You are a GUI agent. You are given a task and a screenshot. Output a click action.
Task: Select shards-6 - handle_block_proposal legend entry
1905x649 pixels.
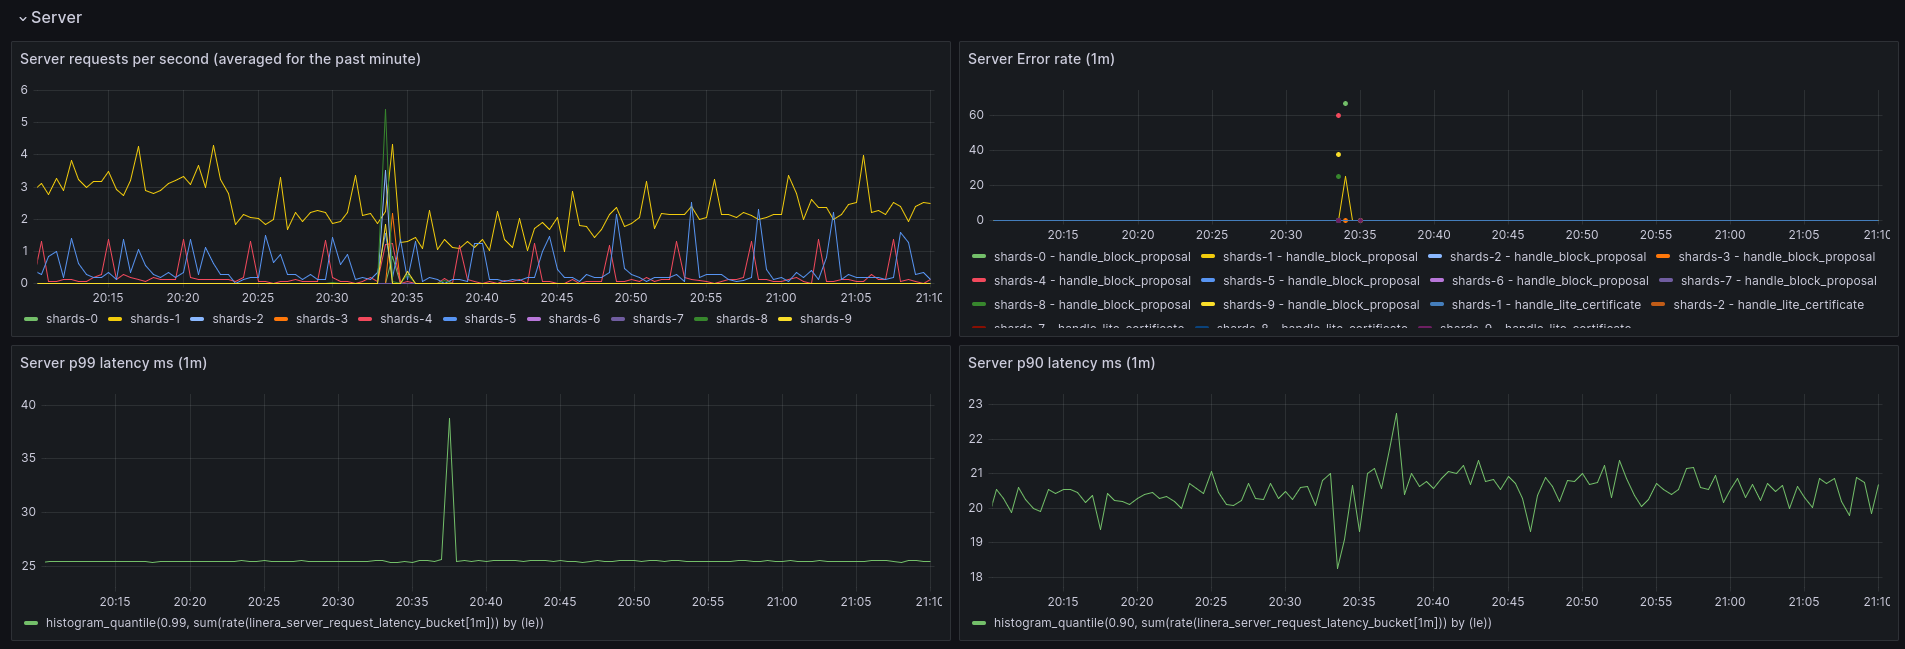pyautogui.click(x=1550, y=281)
